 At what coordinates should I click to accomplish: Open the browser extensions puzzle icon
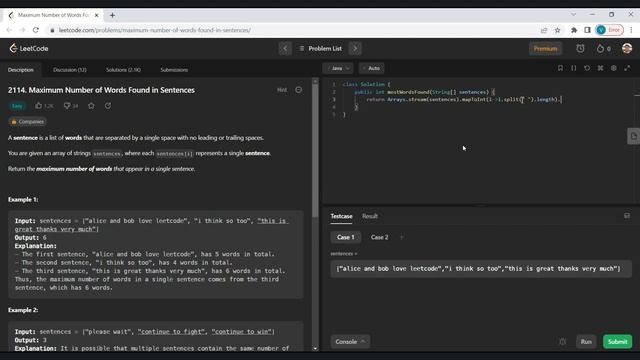pyautogui.click(x=574, y=30)
